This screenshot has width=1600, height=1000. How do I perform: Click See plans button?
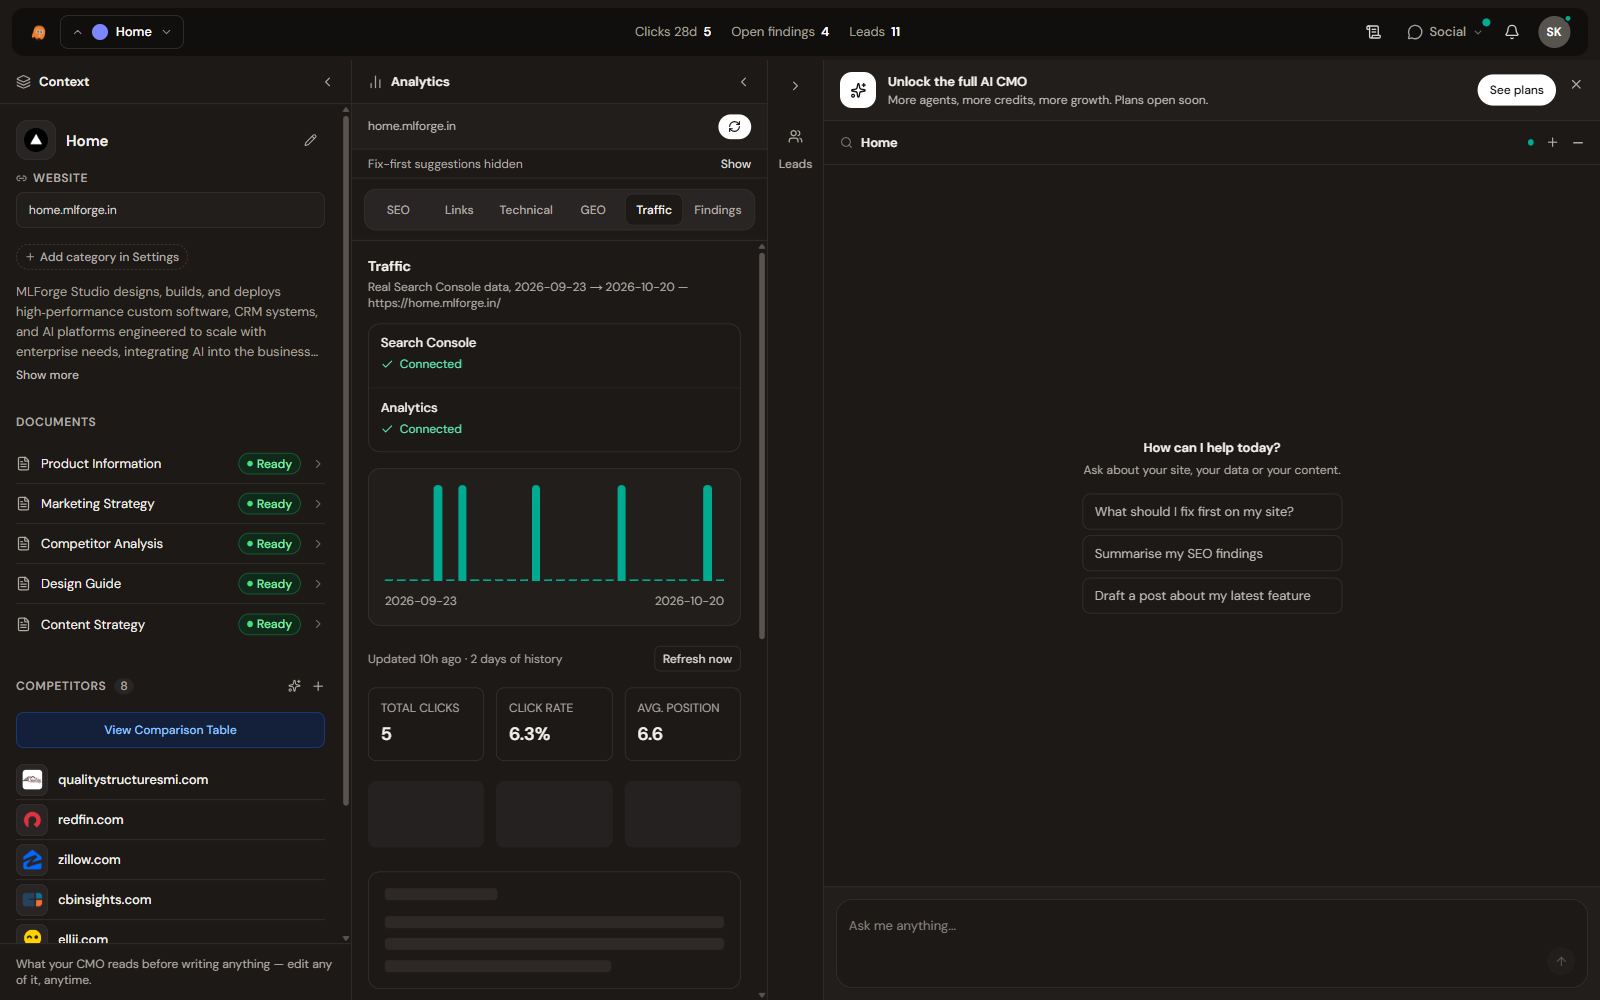[x=1516, y=90]
